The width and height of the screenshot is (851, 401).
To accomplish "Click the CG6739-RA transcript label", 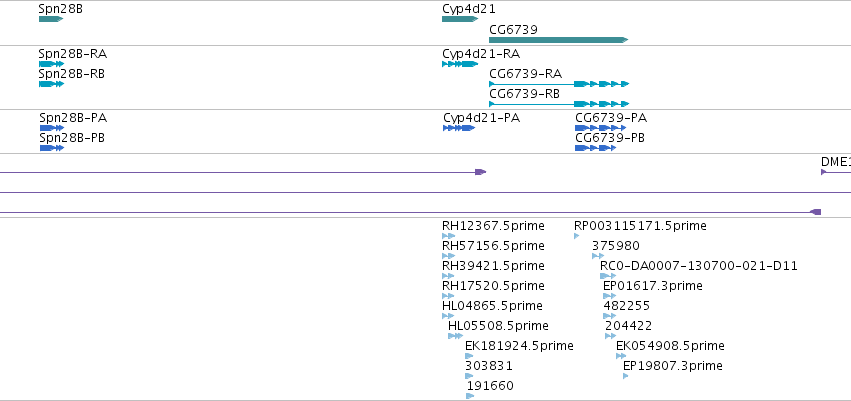I will (525, 74).
